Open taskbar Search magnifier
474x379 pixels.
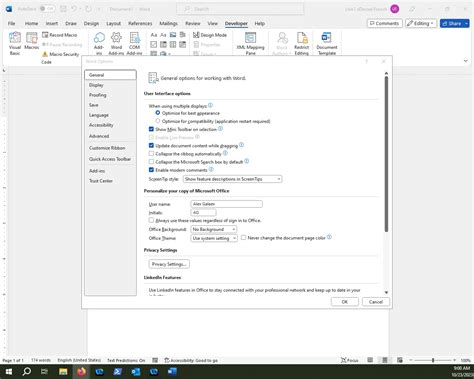27,371
